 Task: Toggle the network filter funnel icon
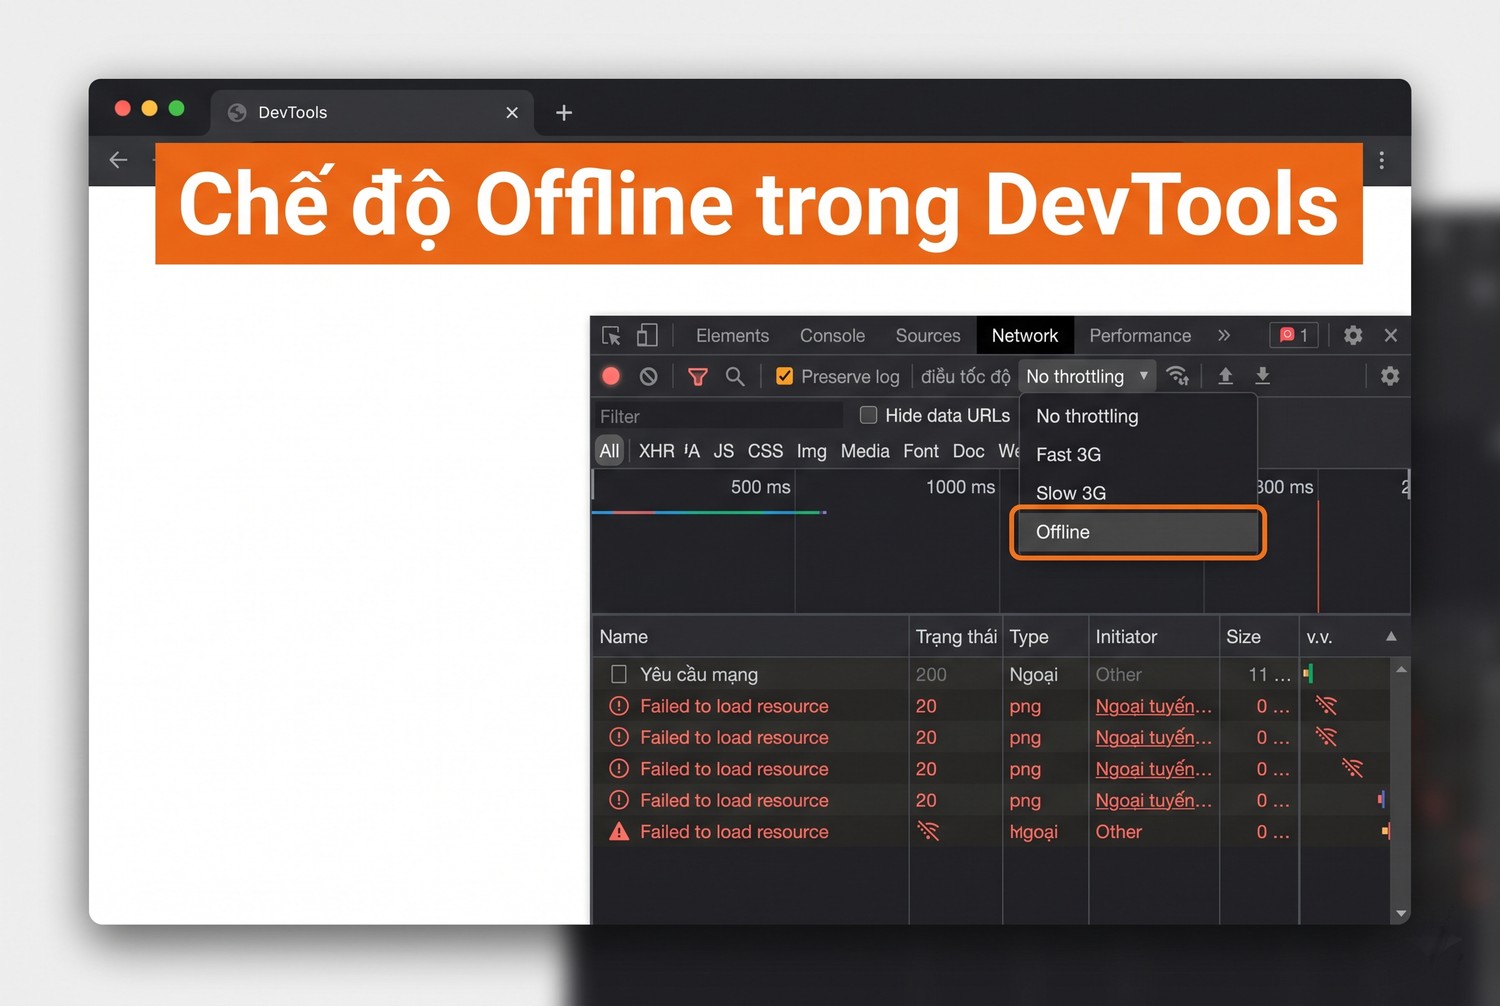tap(698, 377)
